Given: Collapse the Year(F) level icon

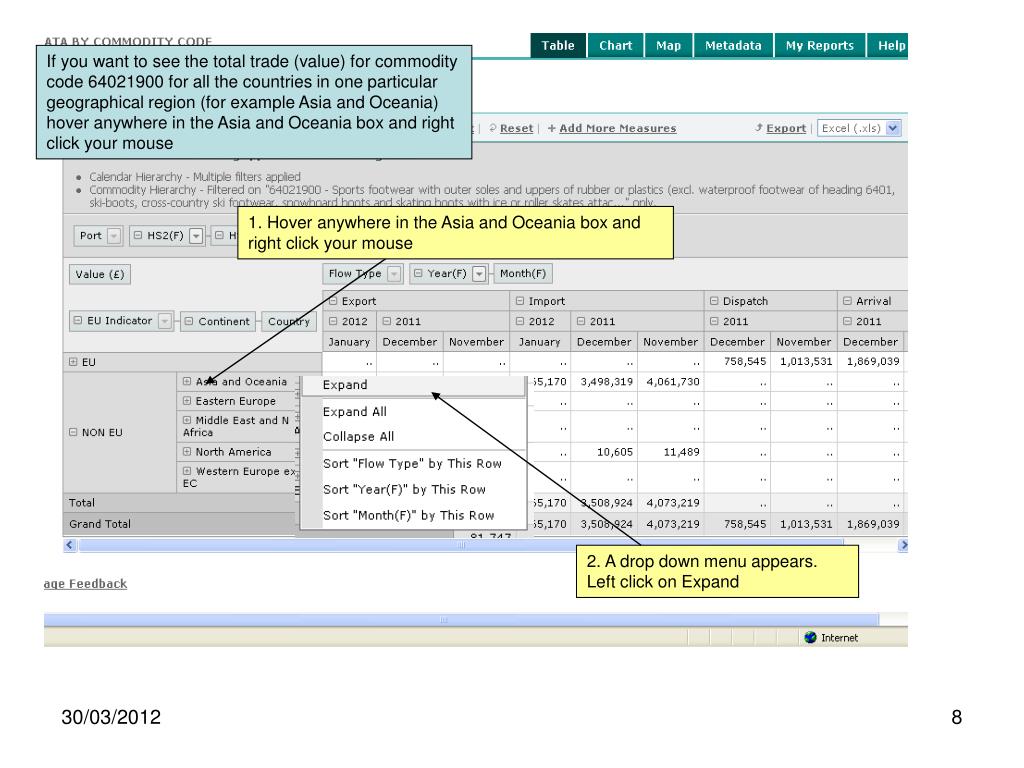Looking at the screenshot, I should coord(418,274).
